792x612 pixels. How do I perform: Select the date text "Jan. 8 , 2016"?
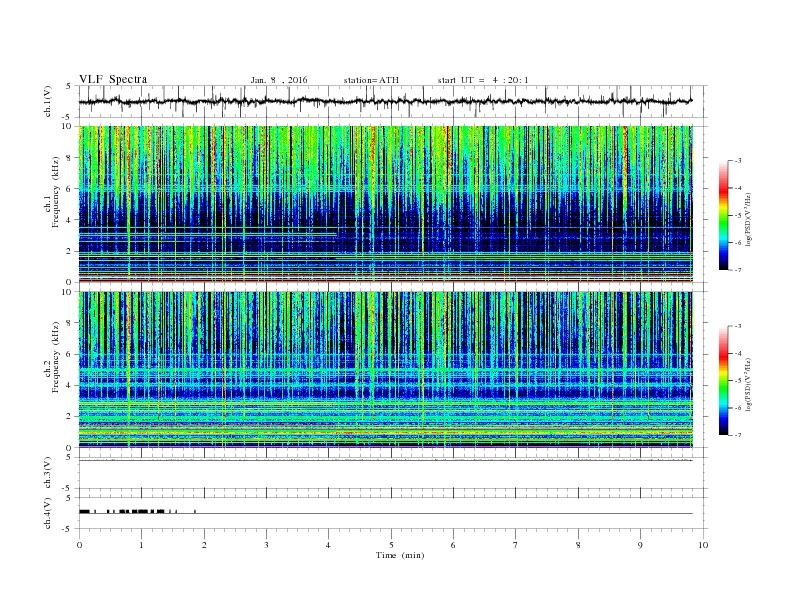[x=279, y=80]
